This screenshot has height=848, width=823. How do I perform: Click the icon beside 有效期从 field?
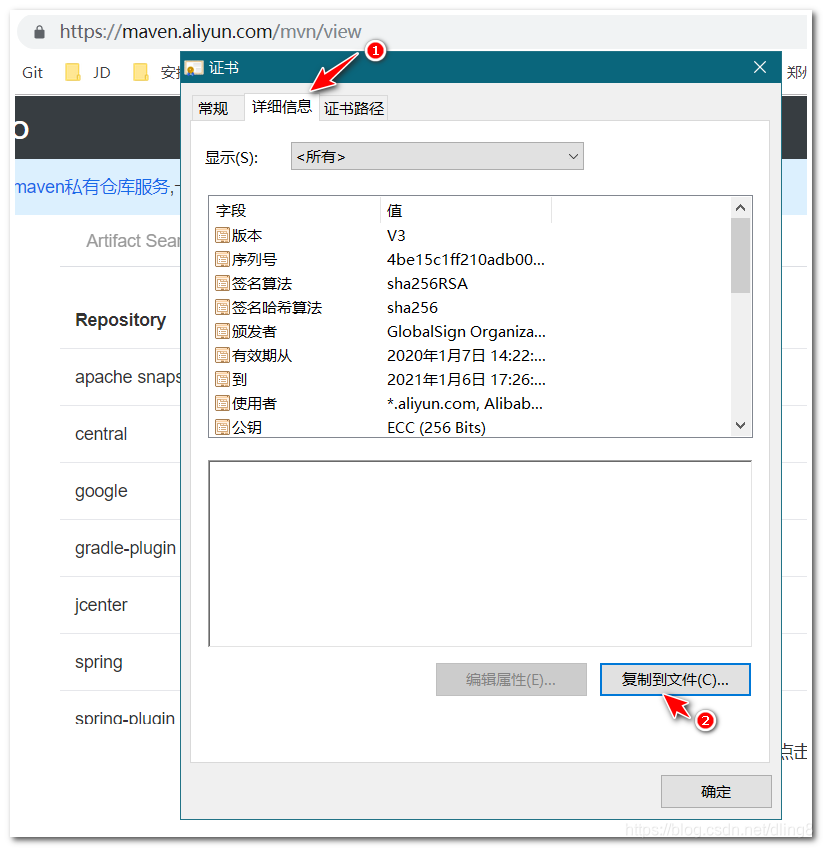coord(222,355)
